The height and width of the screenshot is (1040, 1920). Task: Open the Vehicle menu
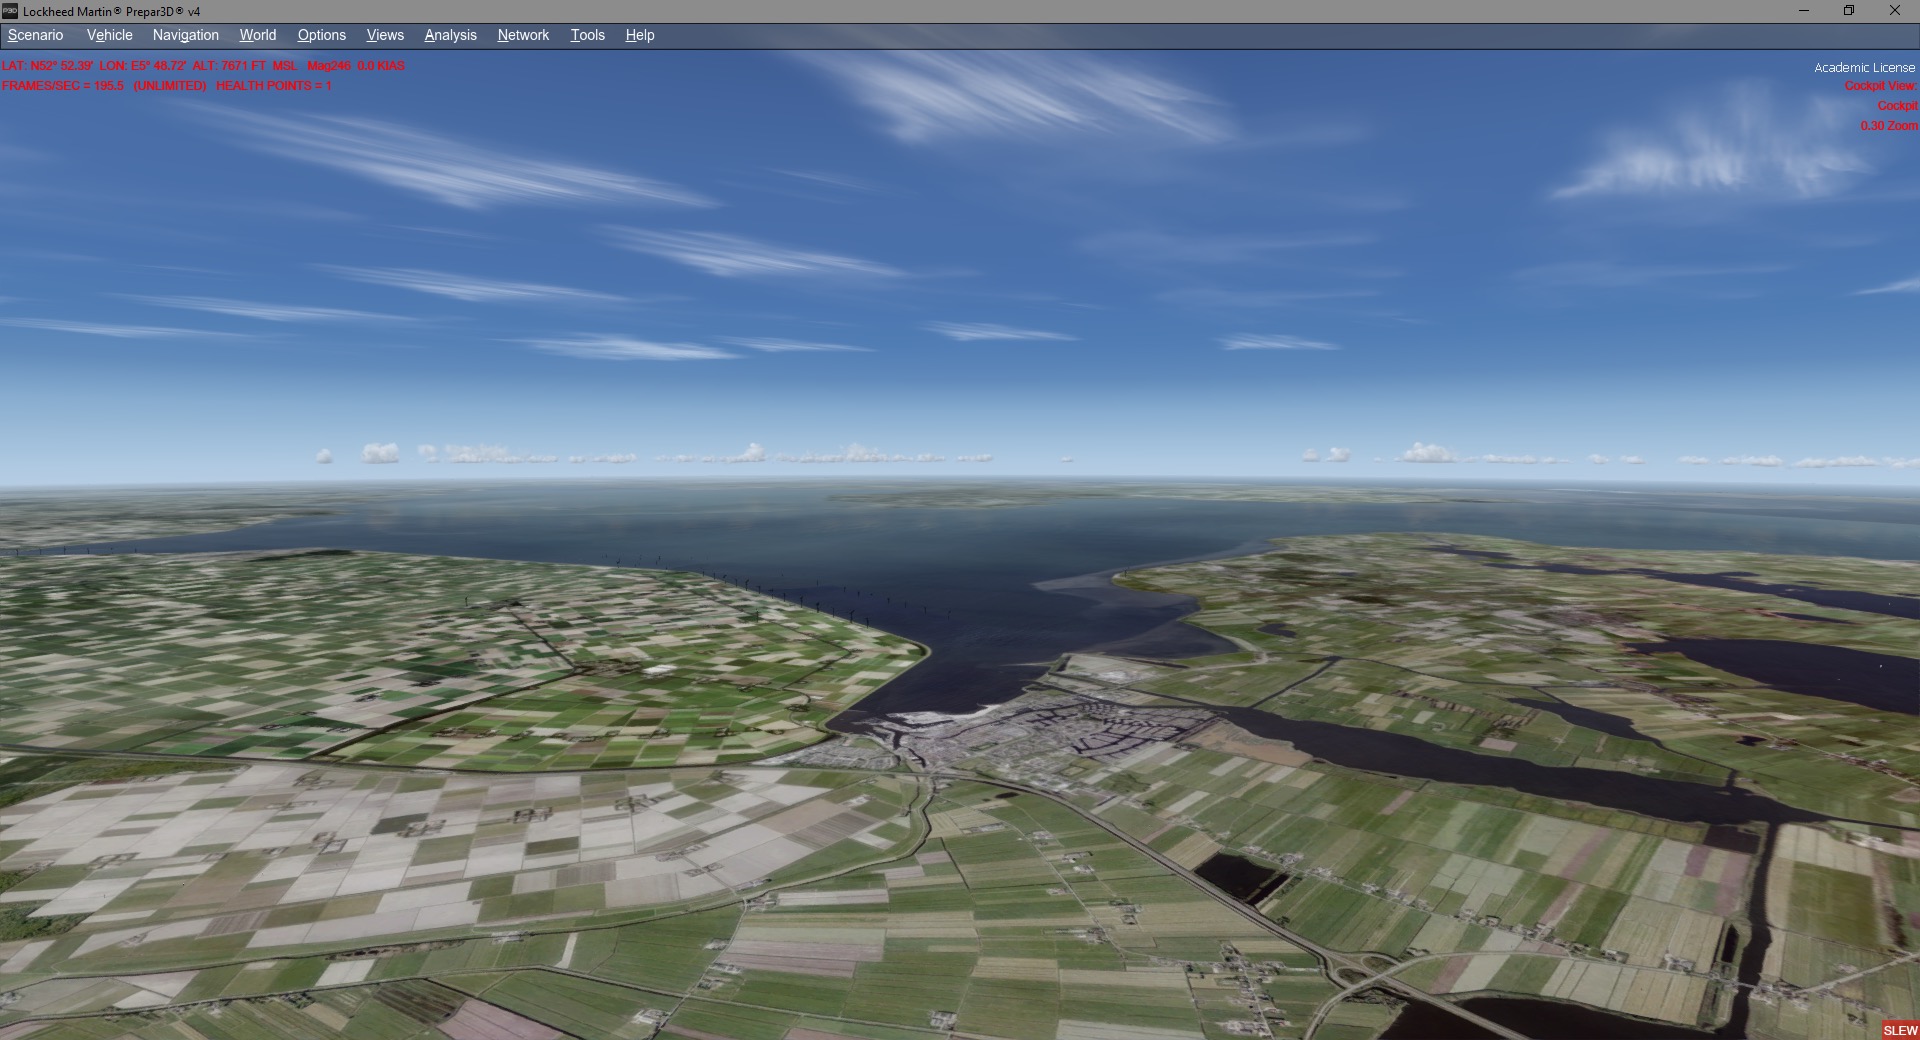[x=109, y=35]
